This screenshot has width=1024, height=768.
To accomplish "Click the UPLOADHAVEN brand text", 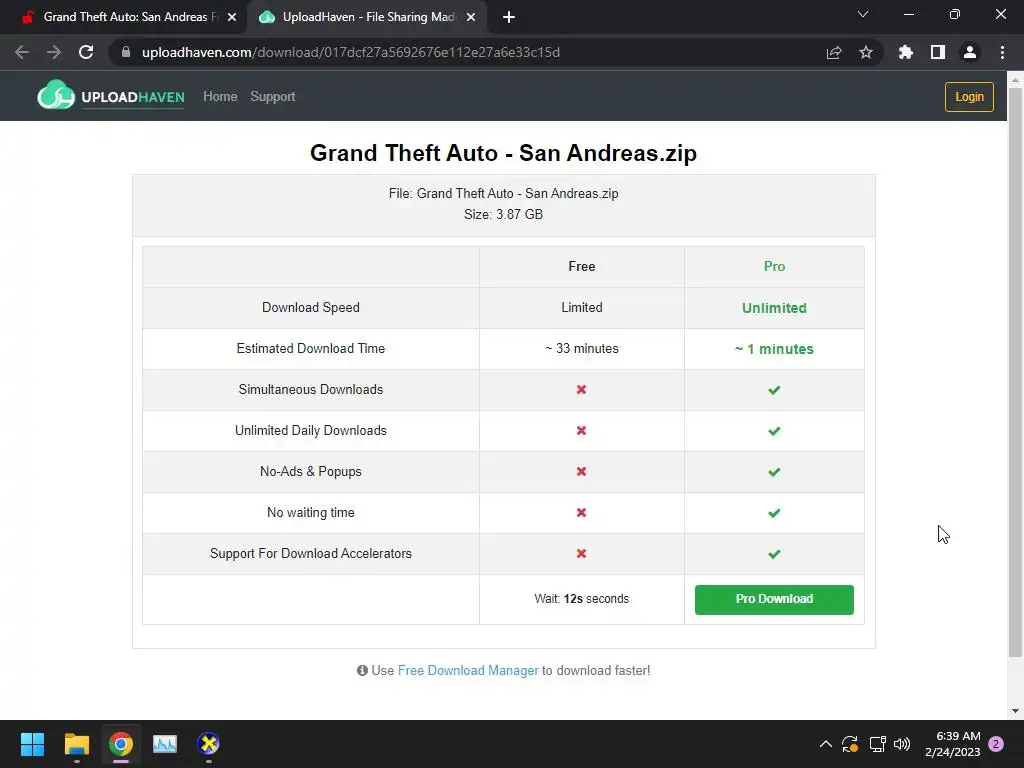I will 133,97.
